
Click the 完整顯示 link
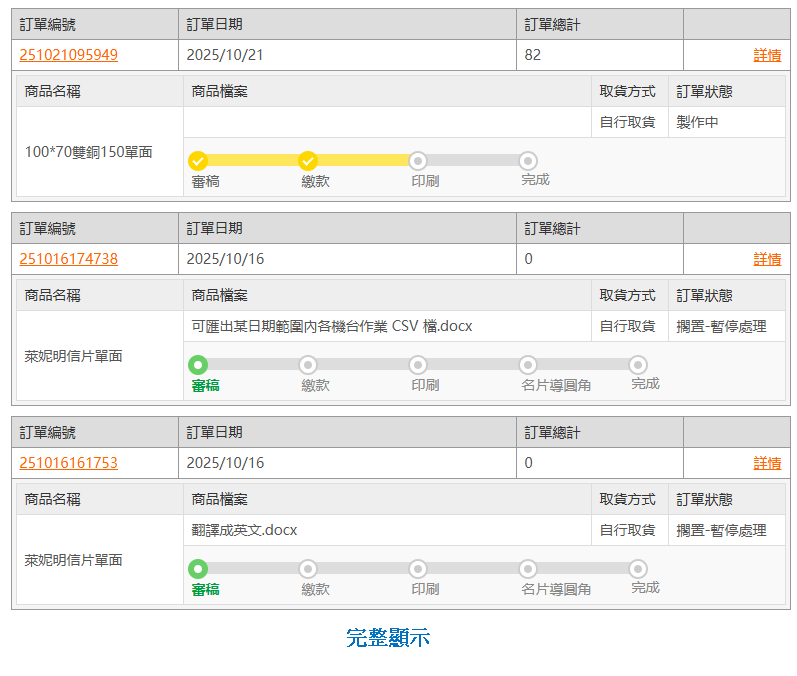point(388,638)
